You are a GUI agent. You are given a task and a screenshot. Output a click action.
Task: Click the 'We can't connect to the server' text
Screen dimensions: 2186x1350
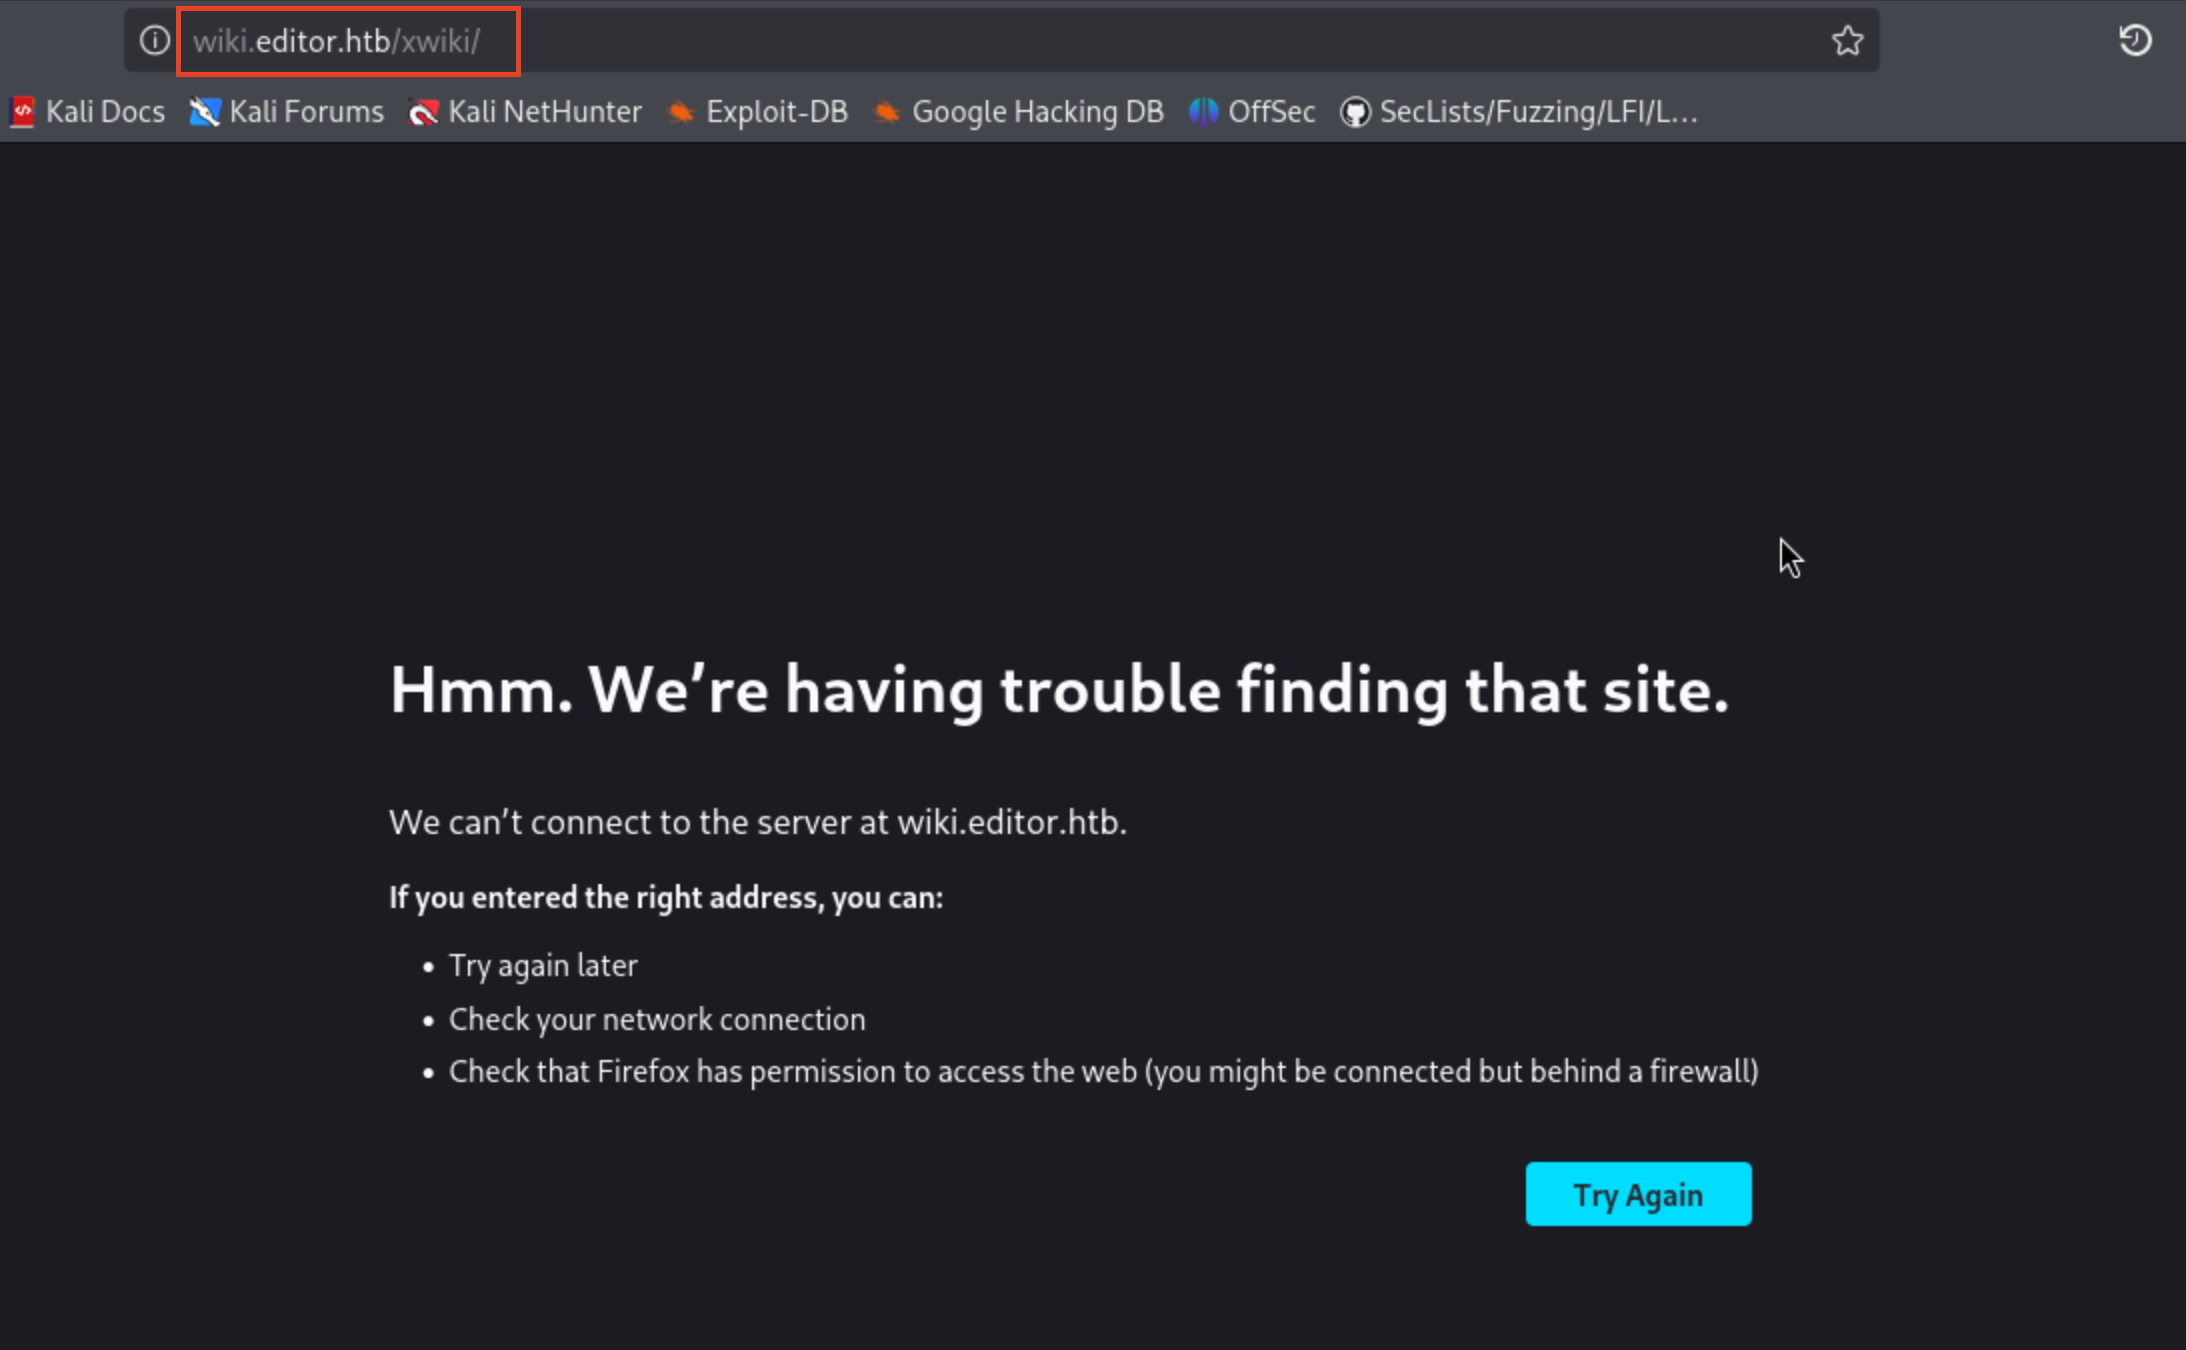point(757,822)
